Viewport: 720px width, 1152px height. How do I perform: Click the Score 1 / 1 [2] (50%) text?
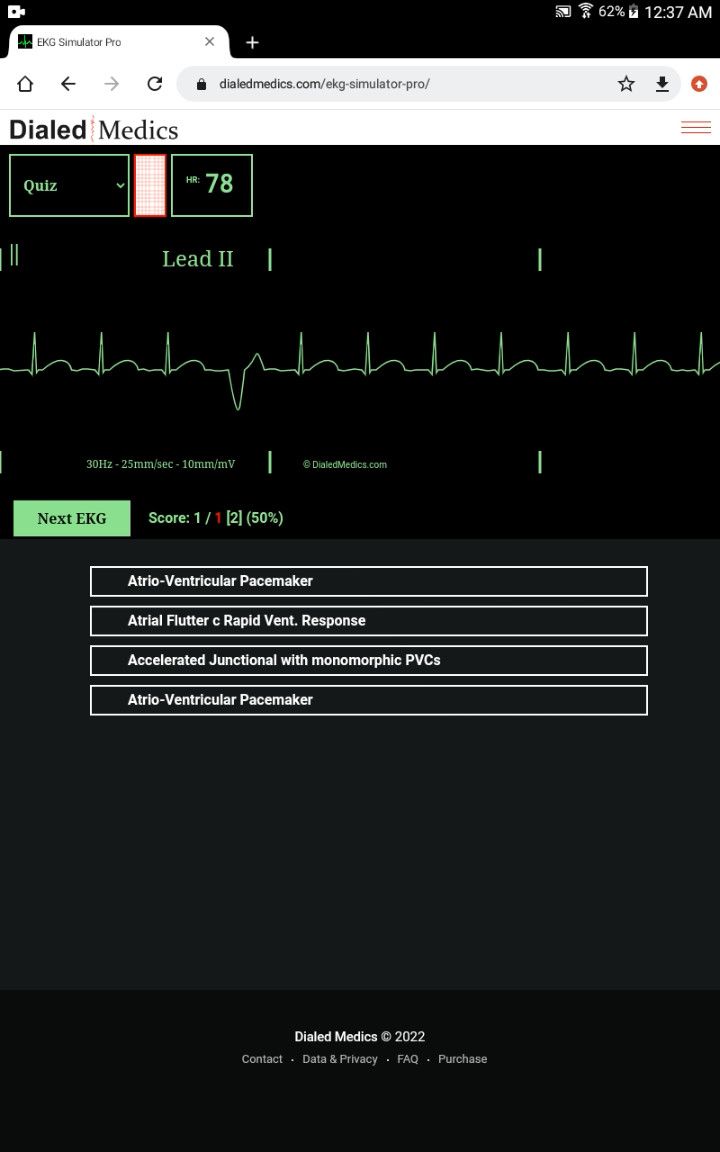click(x=216, y=518)
